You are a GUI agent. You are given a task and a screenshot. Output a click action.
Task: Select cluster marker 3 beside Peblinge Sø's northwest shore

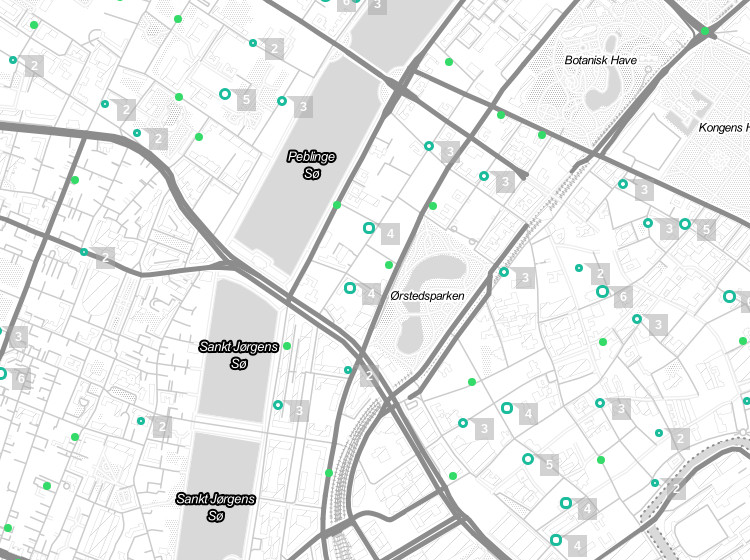coord(282,101)
